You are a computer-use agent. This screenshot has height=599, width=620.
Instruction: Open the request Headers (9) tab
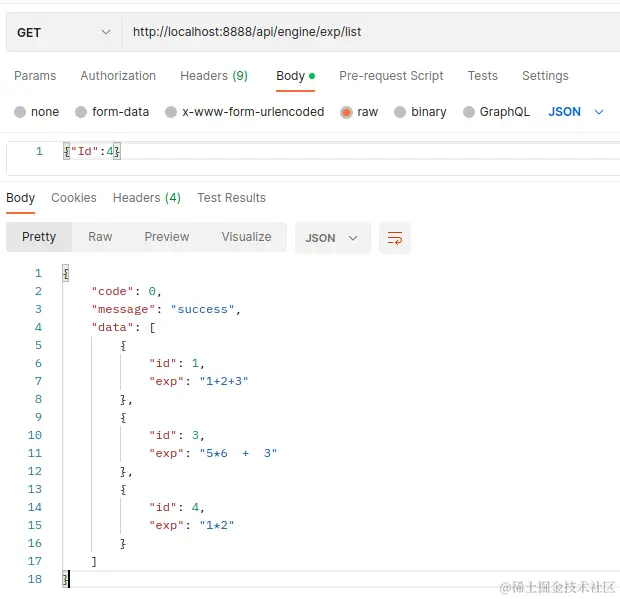(214, 76)
